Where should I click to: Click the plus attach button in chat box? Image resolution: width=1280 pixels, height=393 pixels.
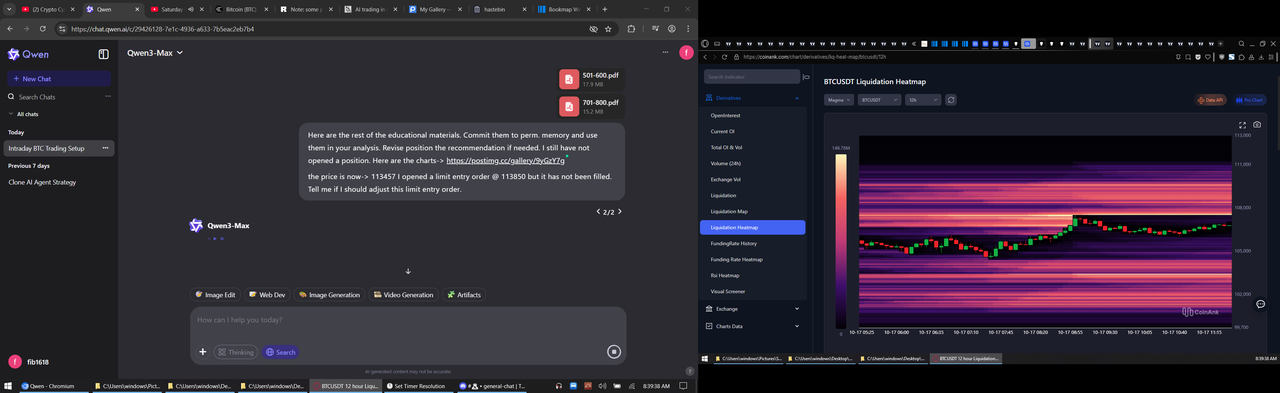pyautogui.click(x=202, y=352)
